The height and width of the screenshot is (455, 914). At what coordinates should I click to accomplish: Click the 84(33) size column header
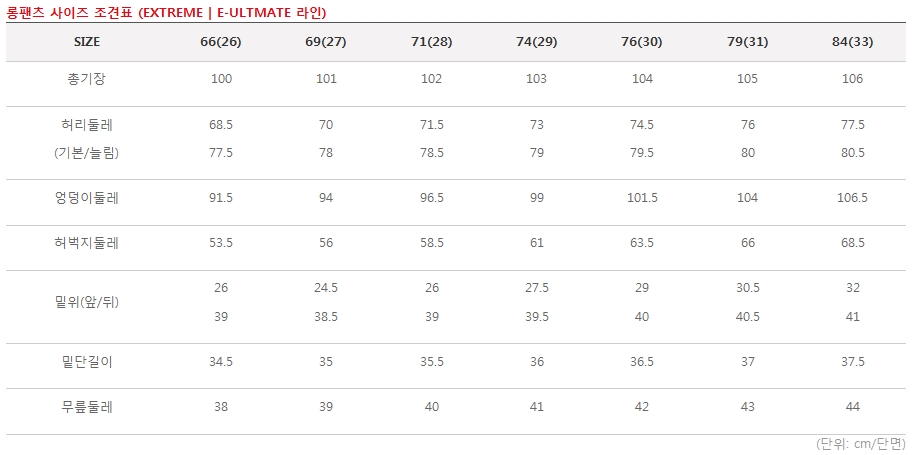click(852, 42)
